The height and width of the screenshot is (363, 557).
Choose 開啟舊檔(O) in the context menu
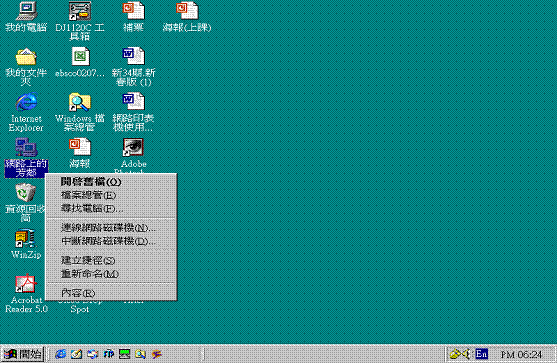(111, 182)
